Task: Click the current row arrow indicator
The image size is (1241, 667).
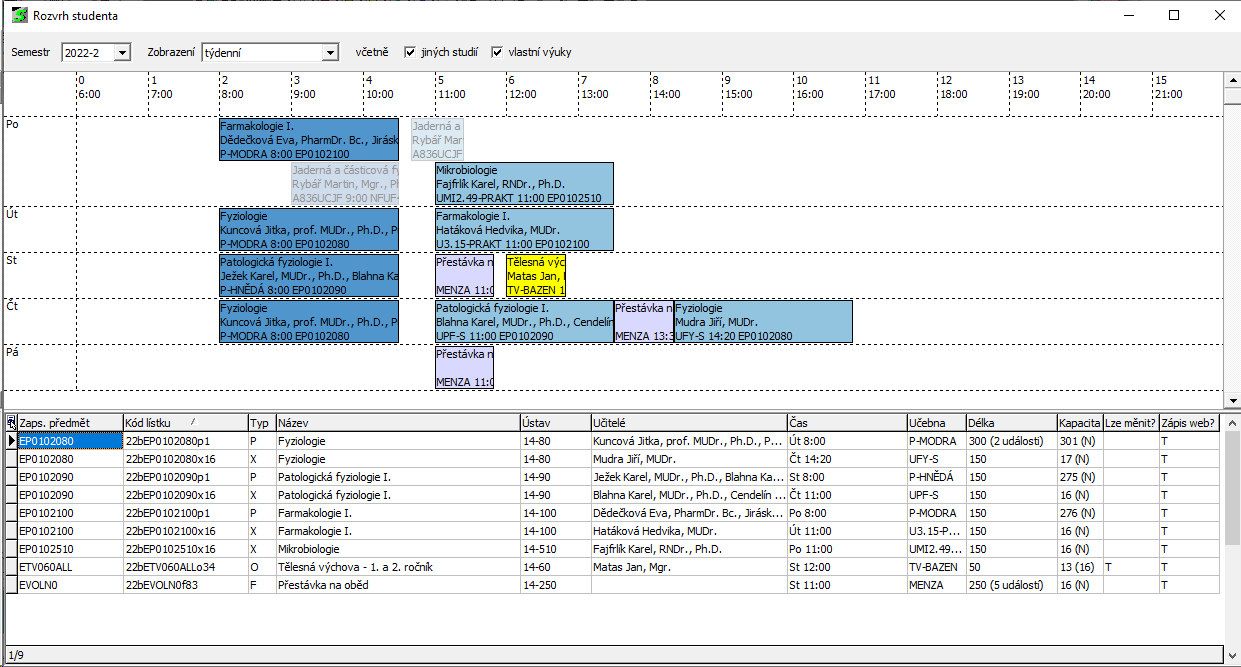Action: coord(11,441)
